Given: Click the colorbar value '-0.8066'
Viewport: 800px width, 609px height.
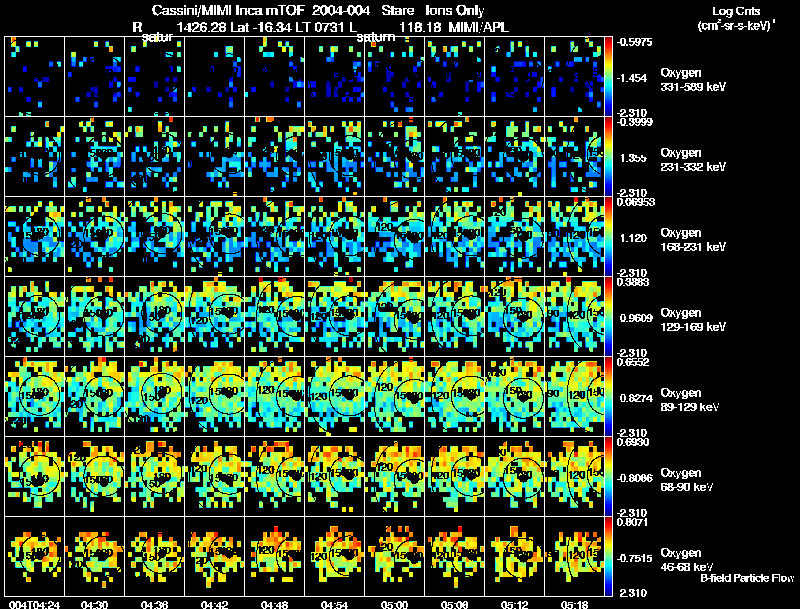Looking at the screenshot, I should [634, 478].
